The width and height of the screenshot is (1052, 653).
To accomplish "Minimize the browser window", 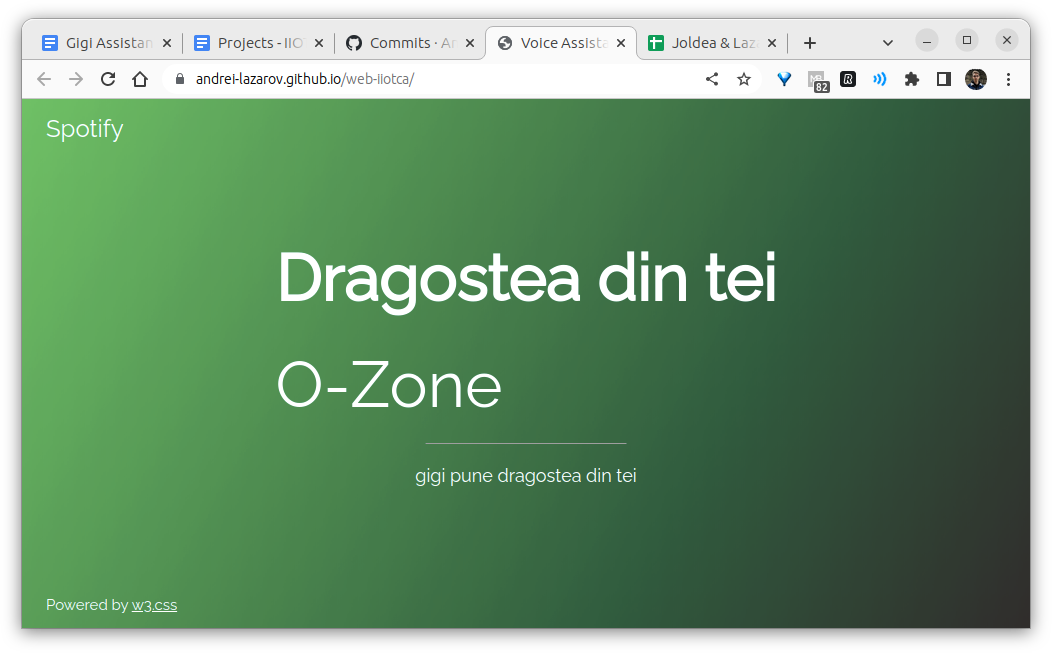I will pyautogui.click(x=927, y=41).
